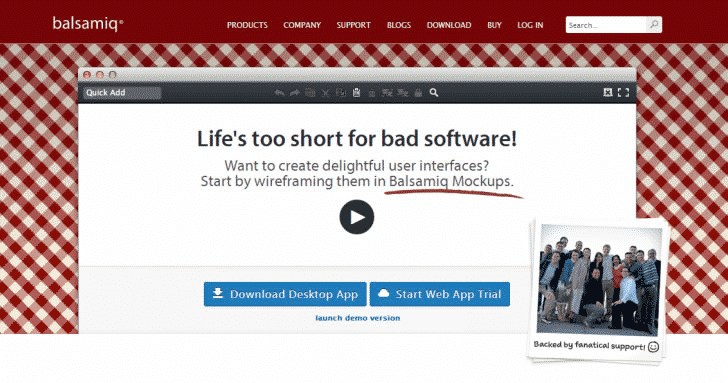Click the redo arrow icon
728x383 pixels.
294,92
